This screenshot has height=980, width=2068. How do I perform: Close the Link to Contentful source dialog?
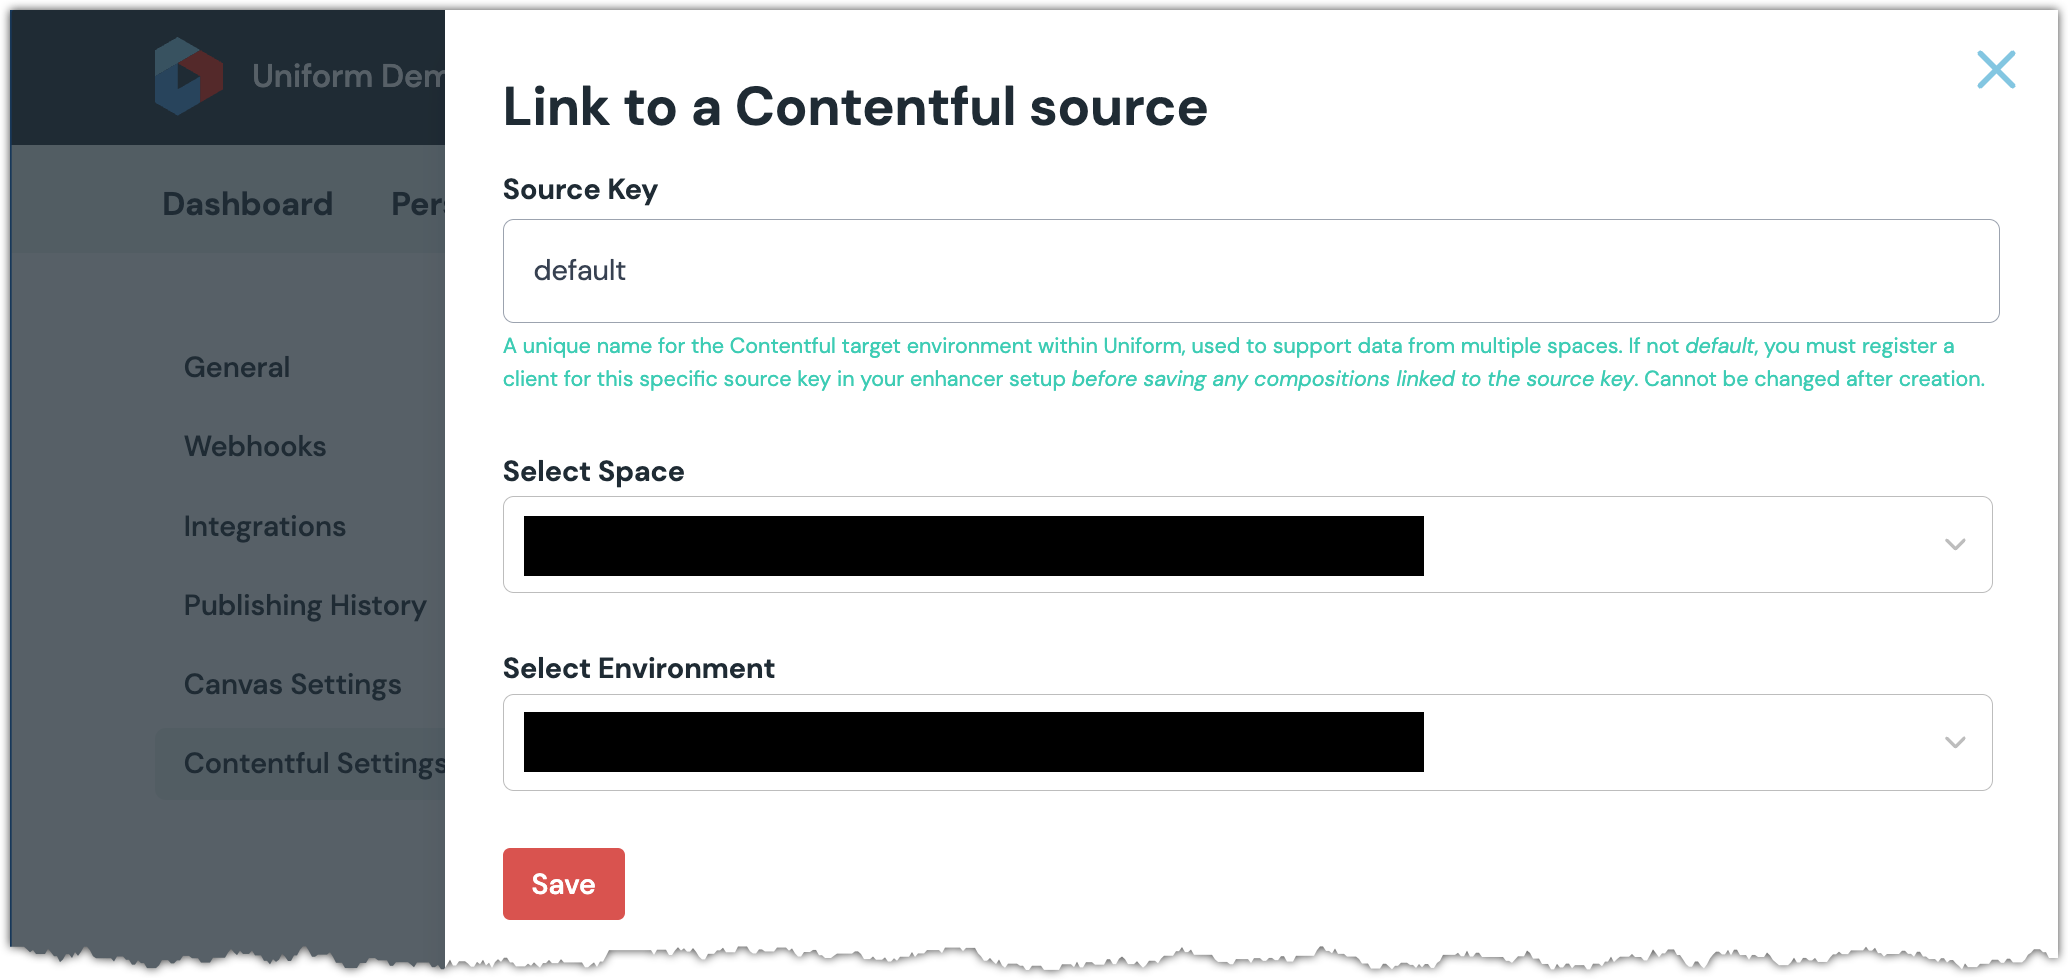1995,70
